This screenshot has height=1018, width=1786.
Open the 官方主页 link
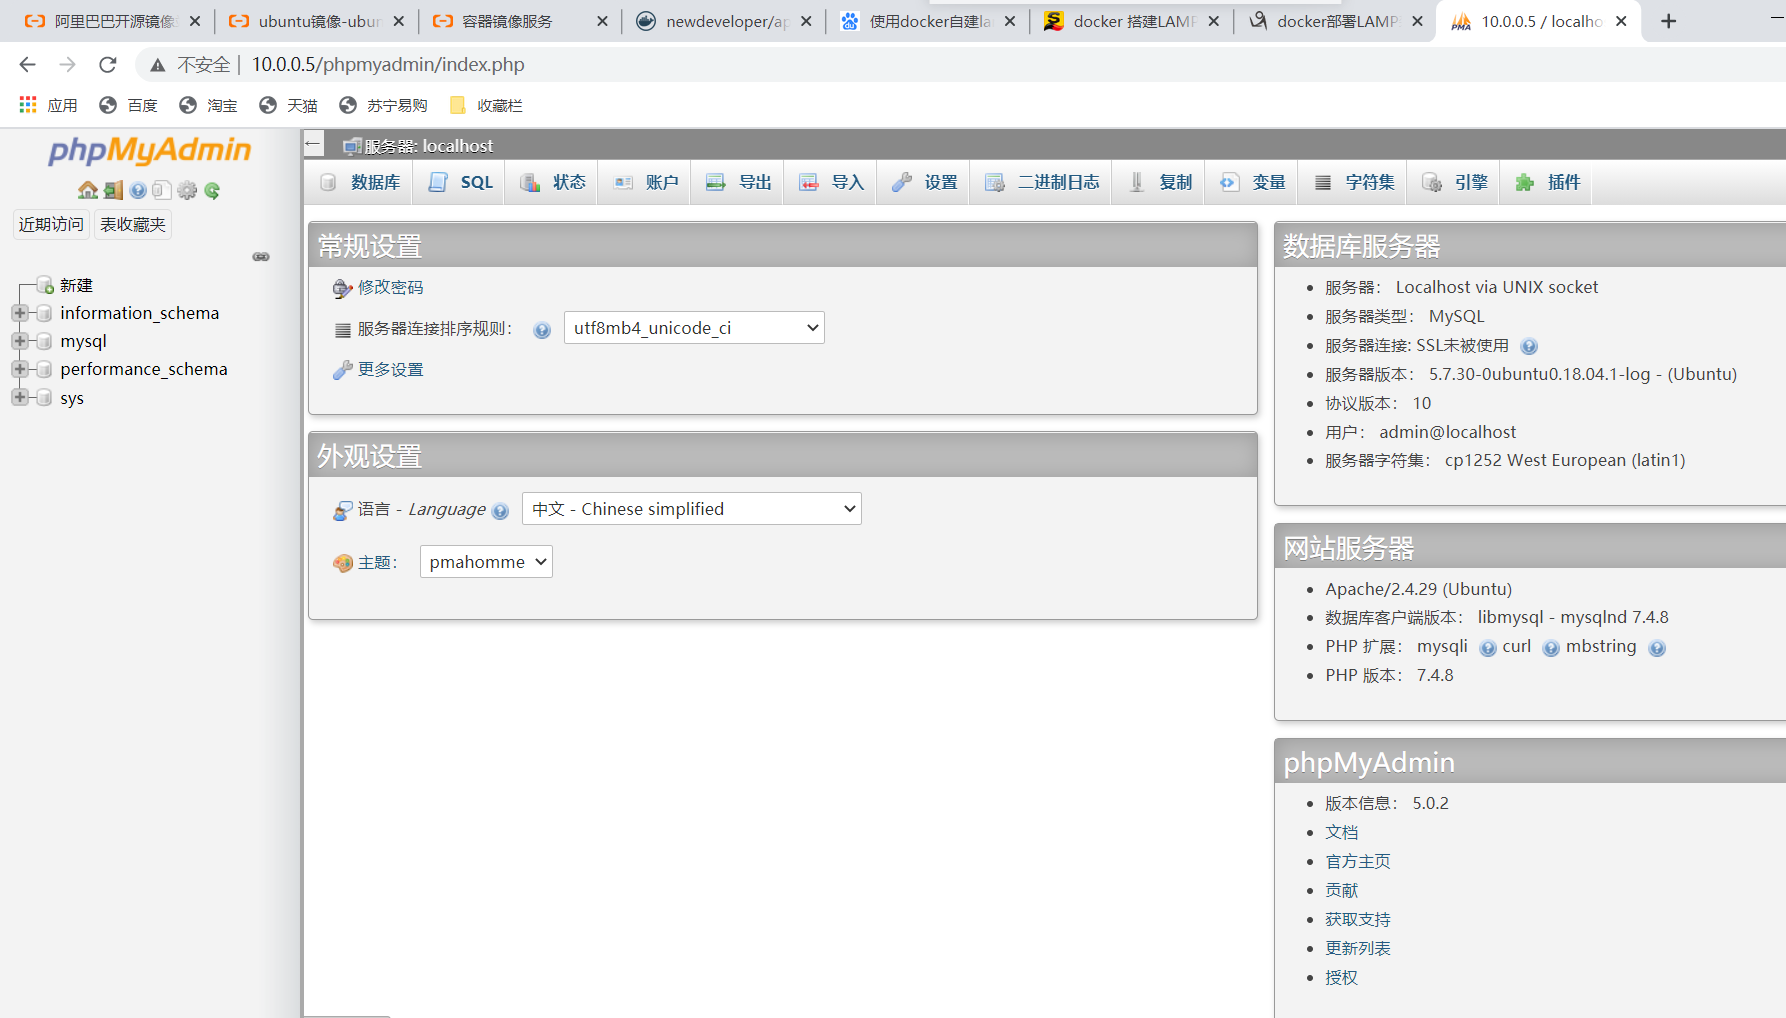point(1358,861)
